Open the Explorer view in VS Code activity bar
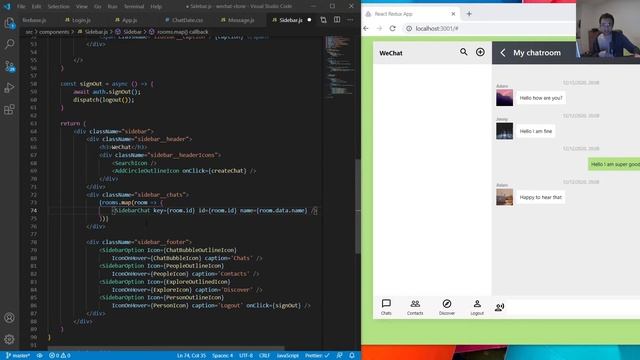 [9, 23]
